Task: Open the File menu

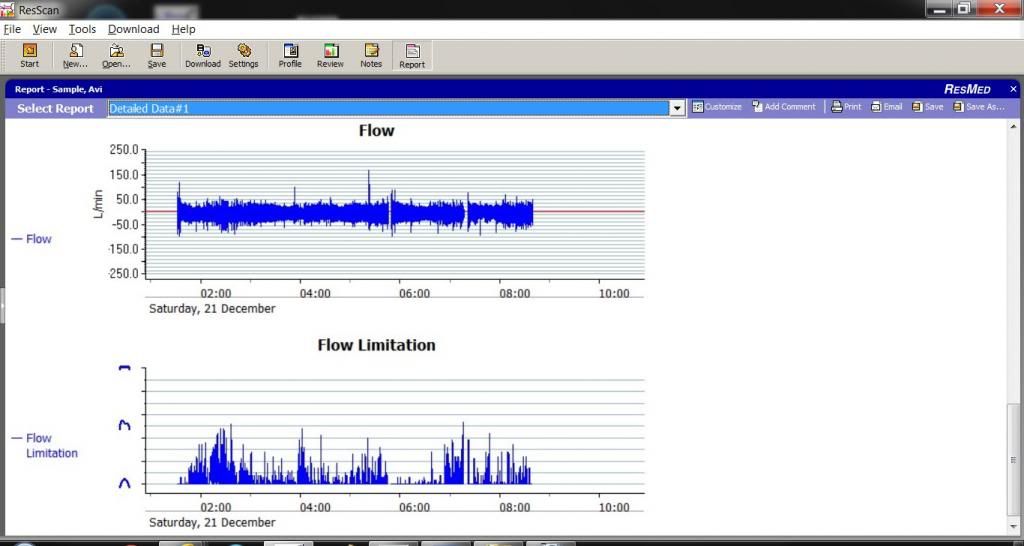Action: [x=12, y=29]
